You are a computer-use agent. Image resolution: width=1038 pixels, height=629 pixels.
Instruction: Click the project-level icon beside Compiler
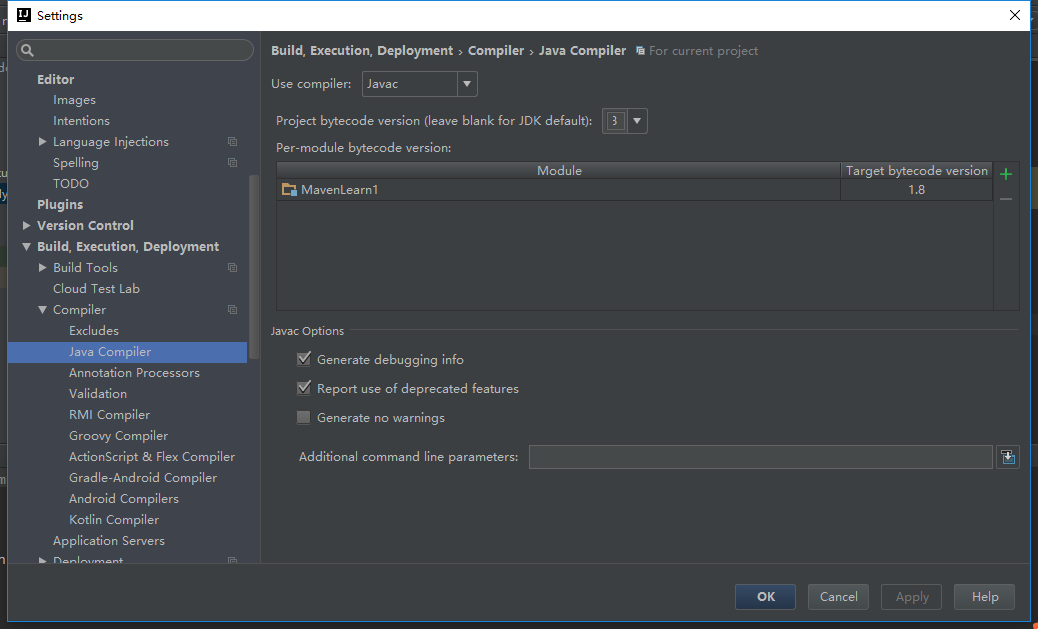(x=232, y=310)
